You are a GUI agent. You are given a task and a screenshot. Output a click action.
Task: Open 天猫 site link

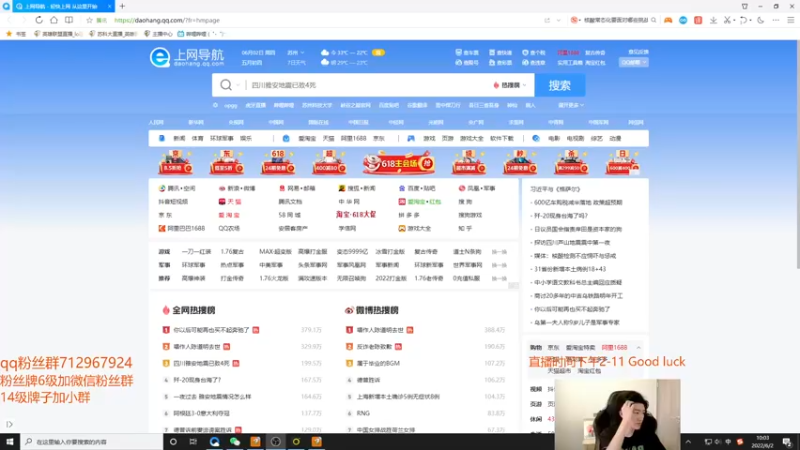point(230,202)
